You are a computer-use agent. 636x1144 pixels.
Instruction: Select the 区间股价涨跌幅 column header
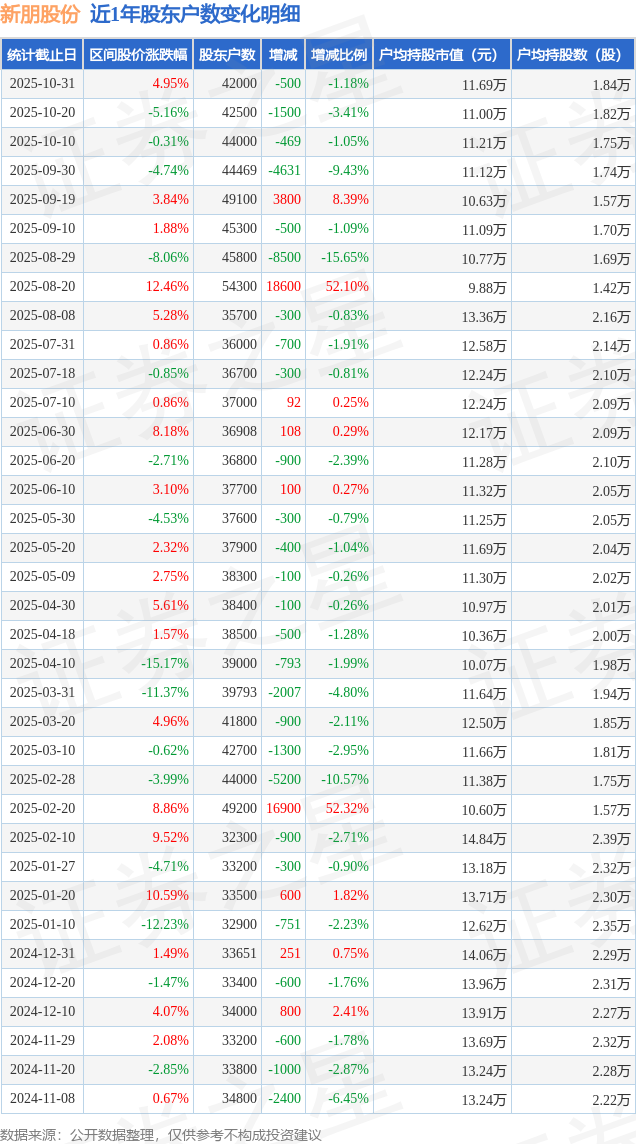(x=138, y=55)
